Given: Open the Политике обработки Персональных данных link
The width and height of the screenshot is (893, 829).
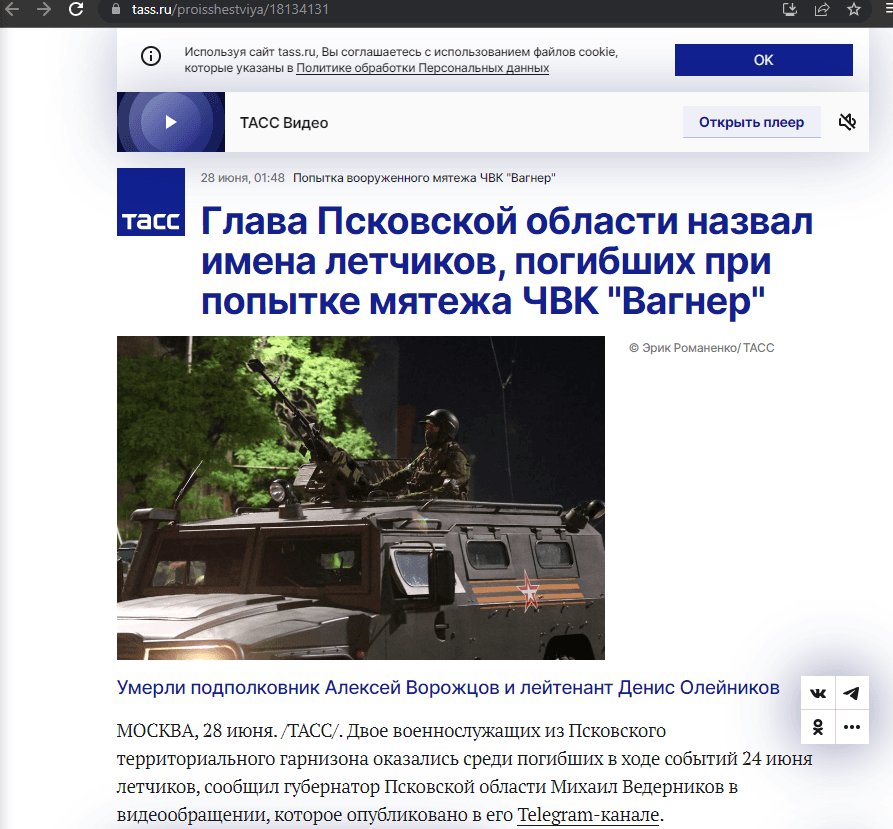Looking at the screenshot, I should pyautogui.click(x=423, y=68).
